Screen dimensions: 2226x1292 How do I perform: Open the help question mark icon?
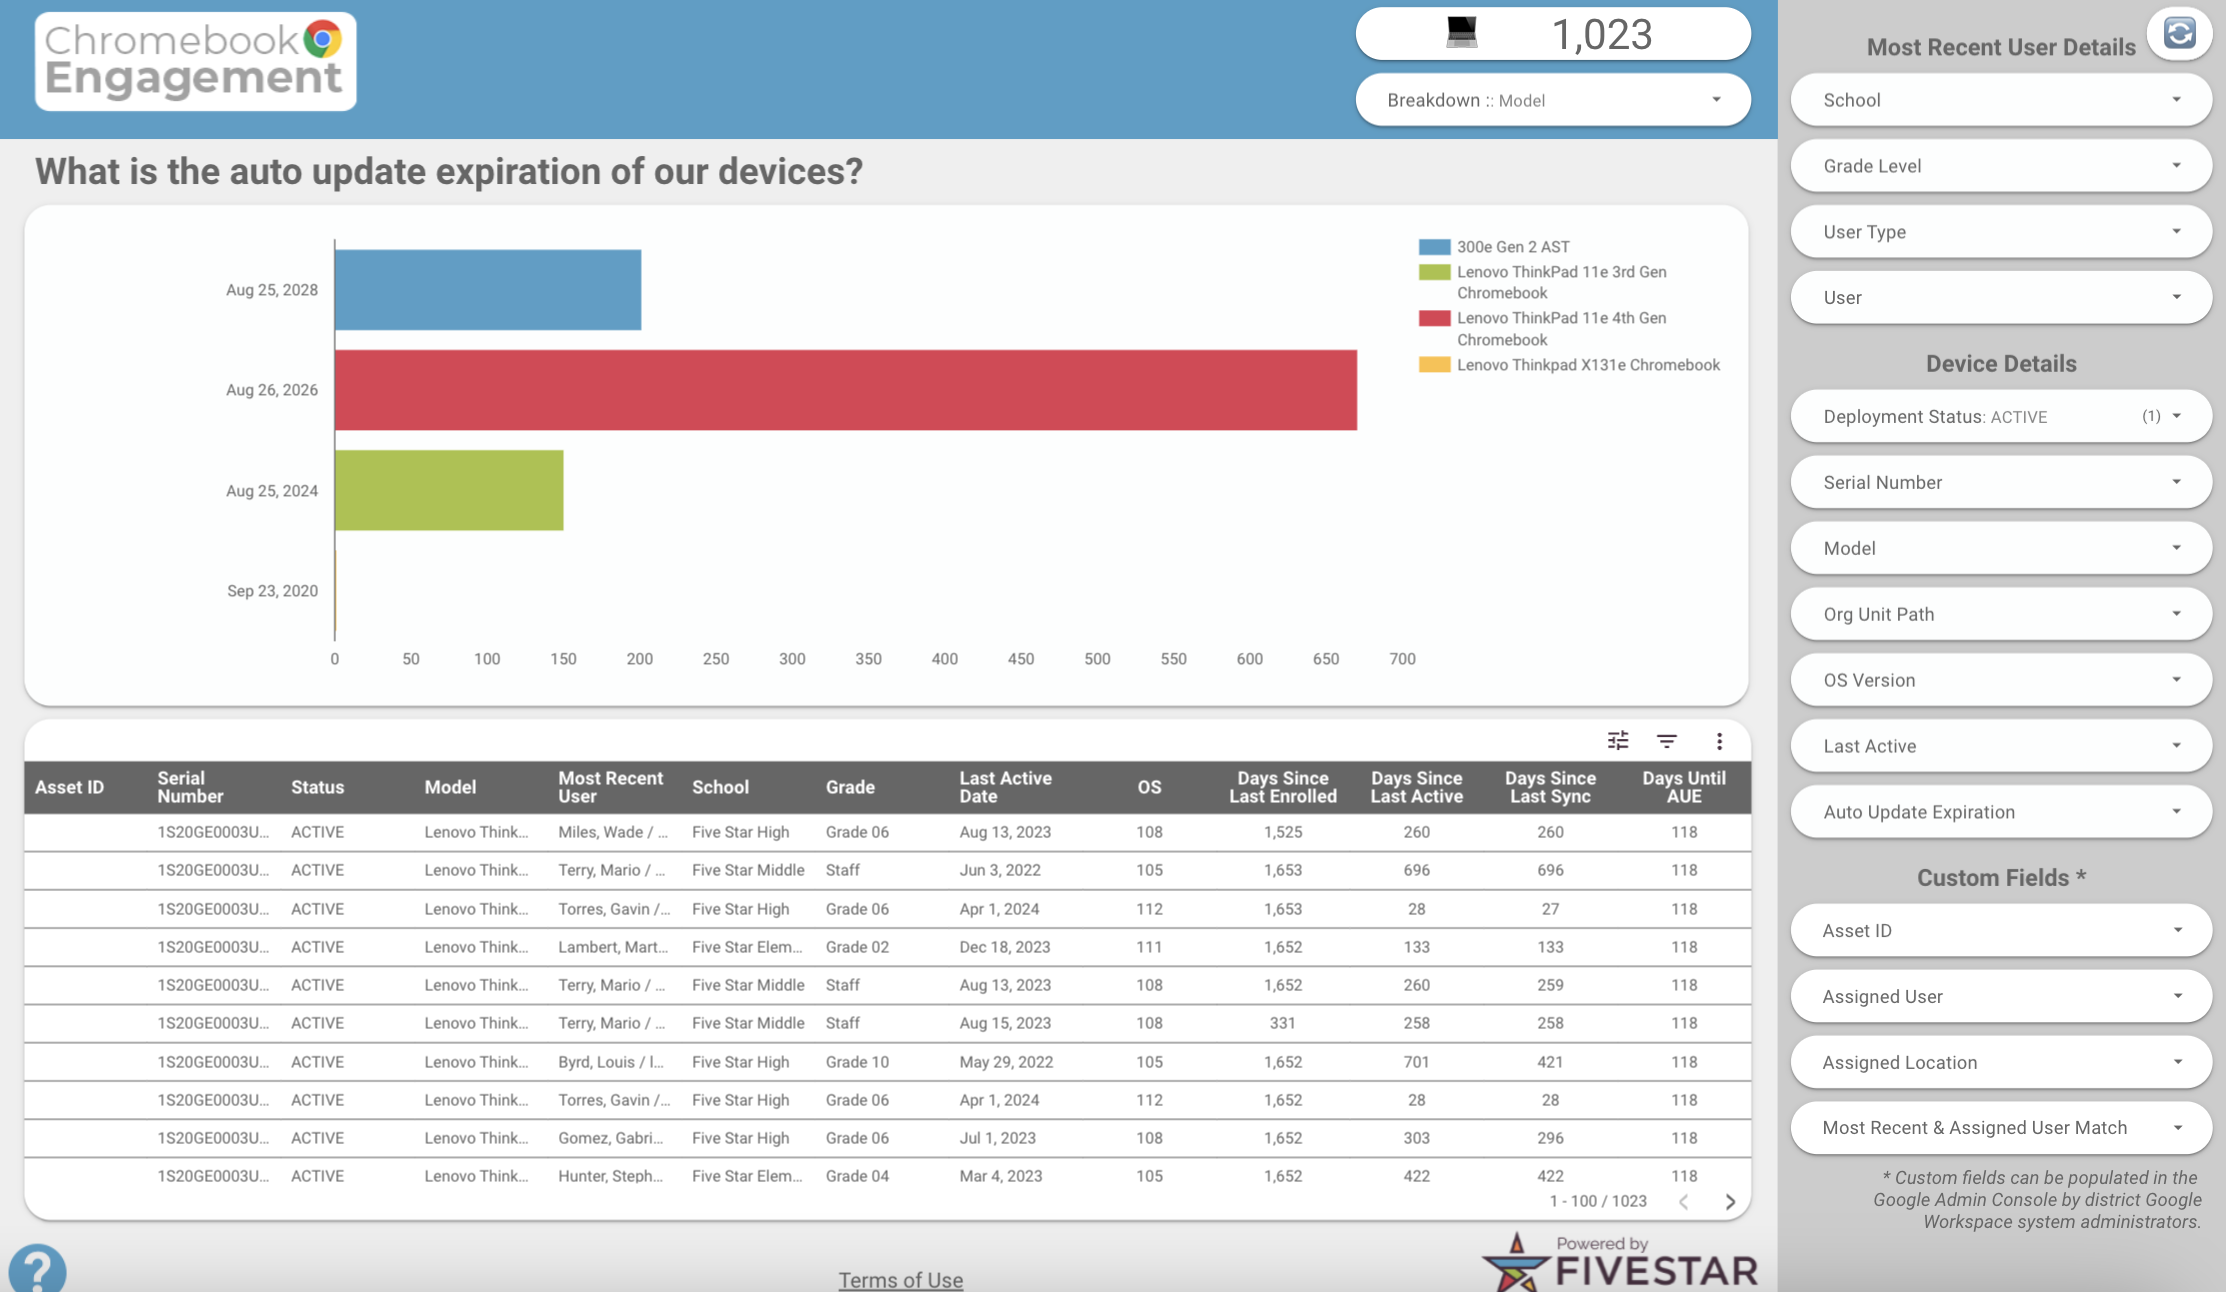tap(37, 1268)
